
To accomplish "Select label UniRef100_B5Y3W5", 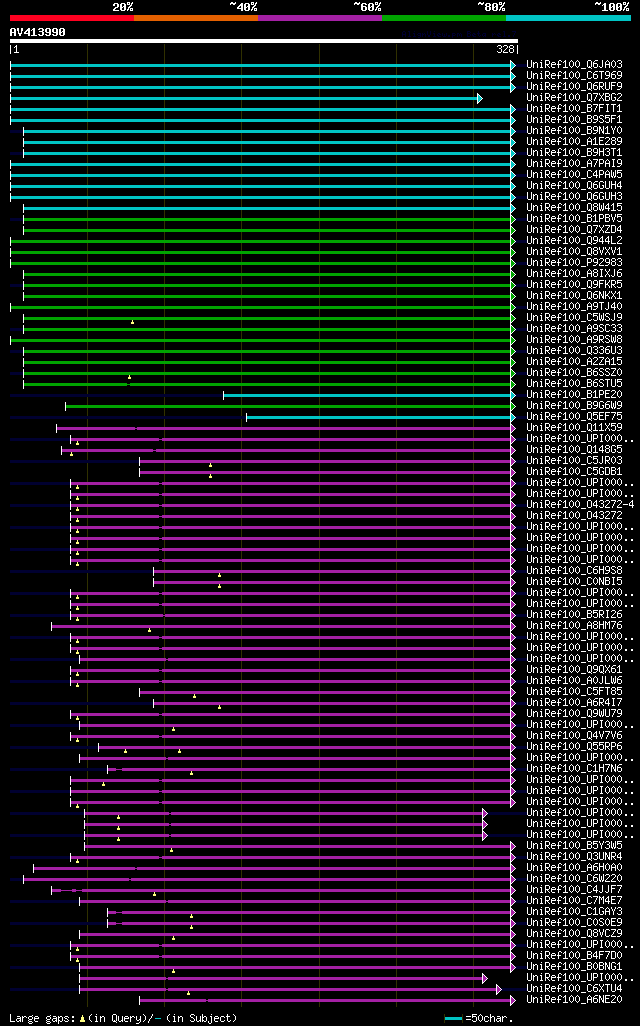I will tap(574, 845).
